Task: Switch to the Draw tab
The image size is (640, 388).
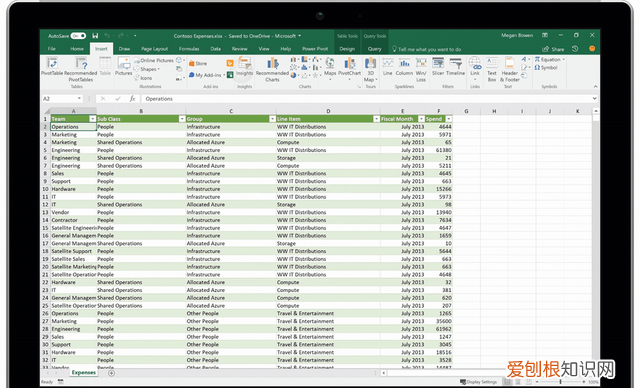Action: click(x=124, y=49)
